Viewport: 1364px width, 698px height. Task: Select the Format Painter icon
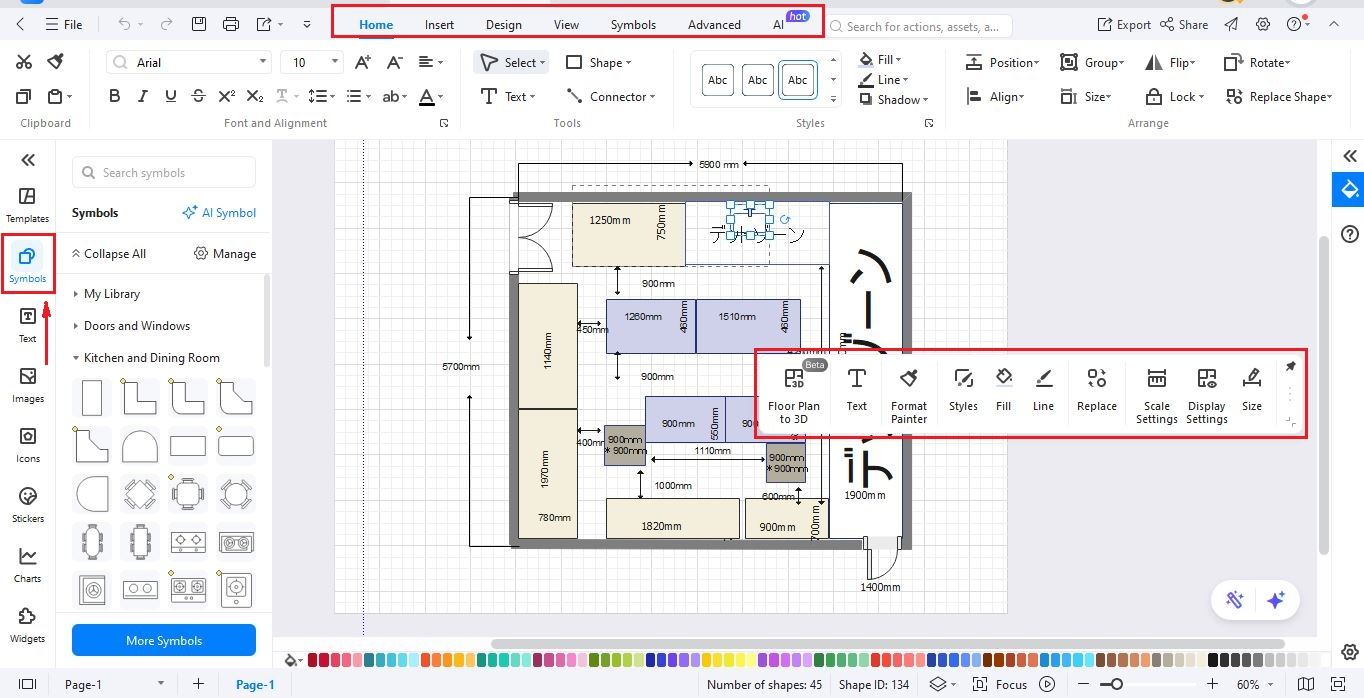[x=908, y=390]
